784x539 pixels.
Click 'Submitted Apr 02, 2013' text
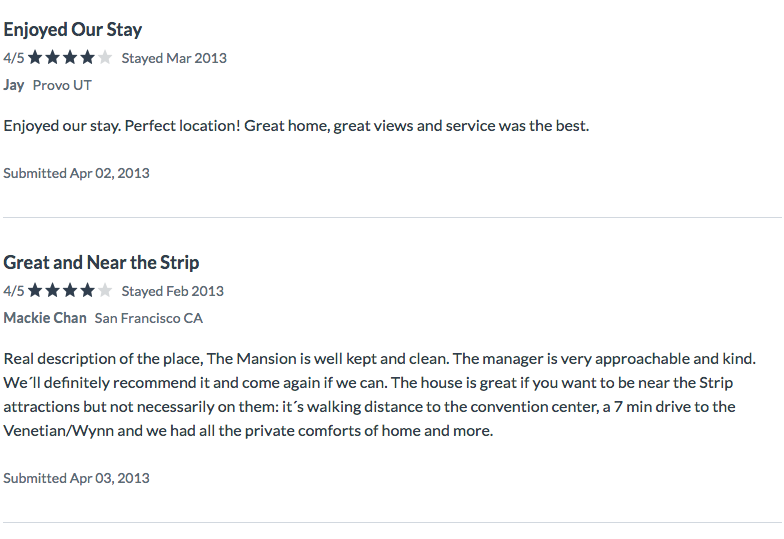(x=76, y=173)
